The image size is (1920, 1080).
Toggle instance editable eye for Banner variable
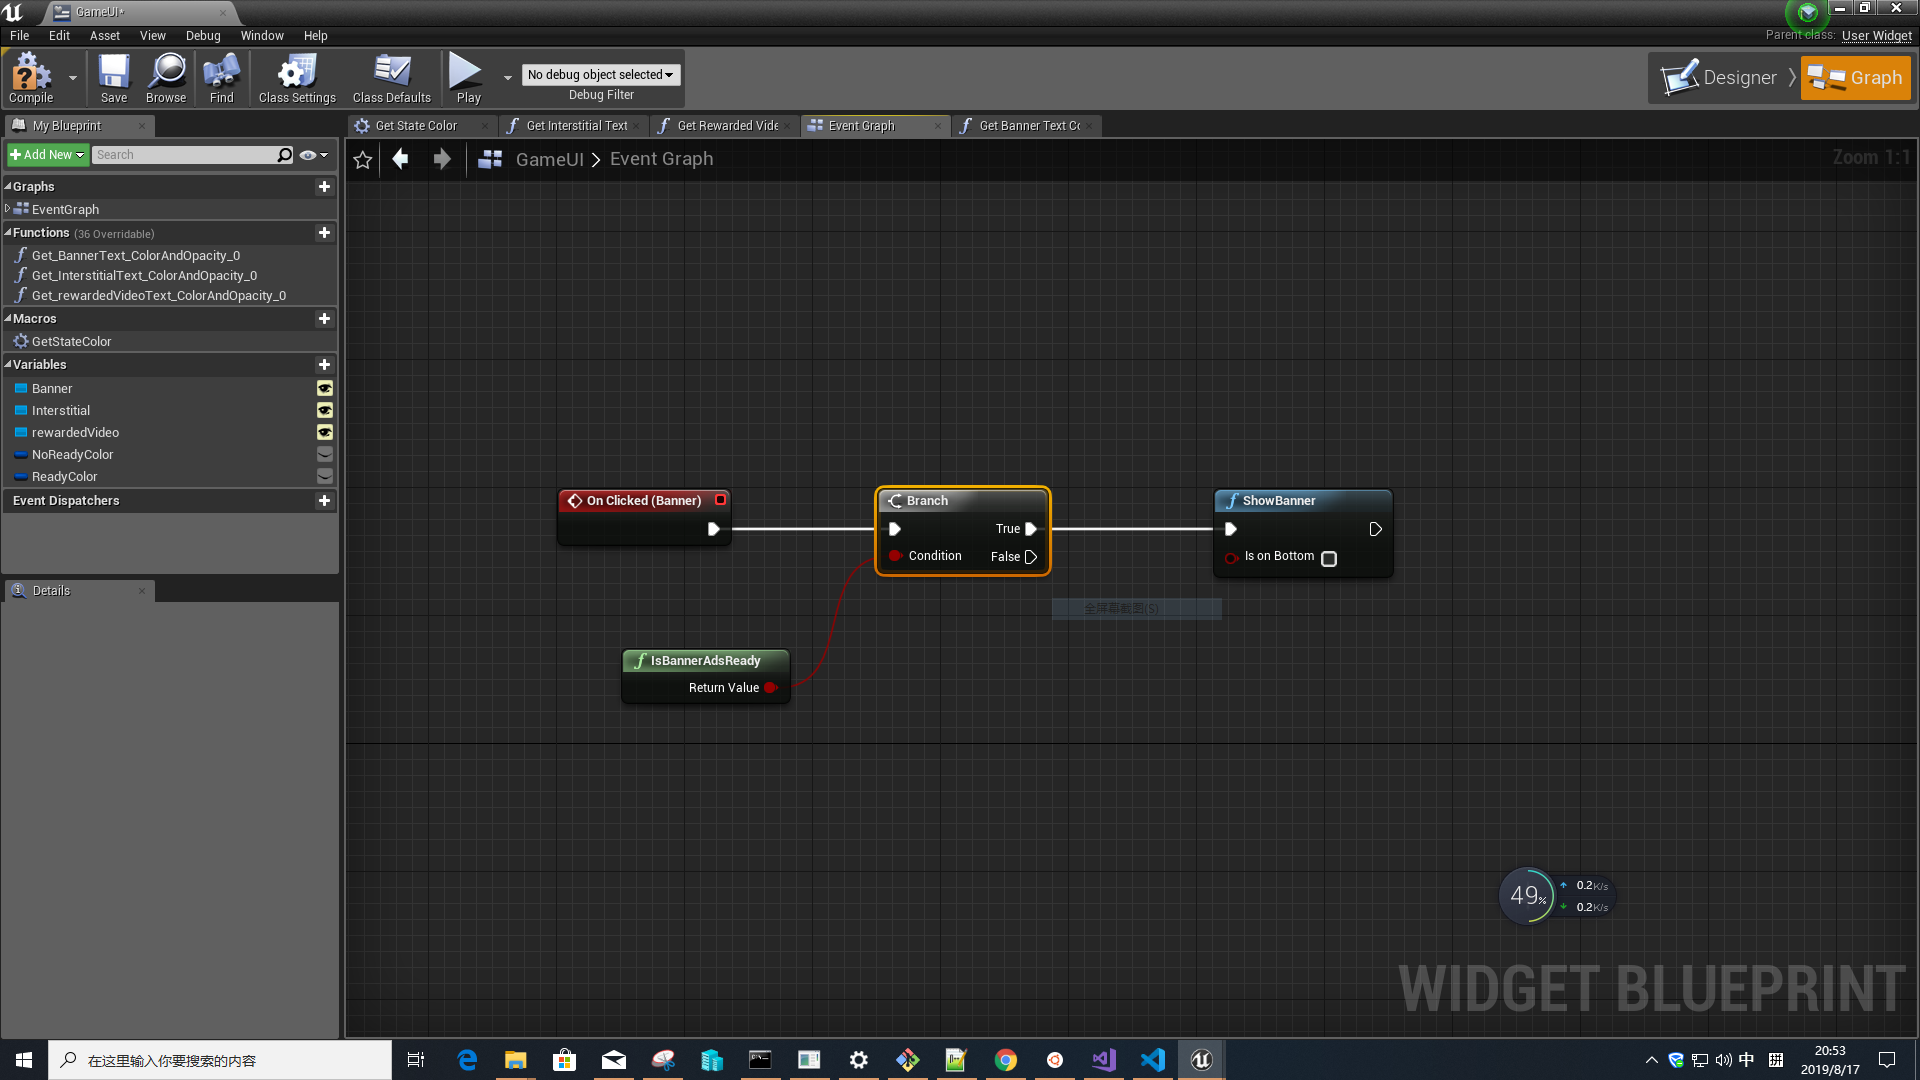(324, 388)
